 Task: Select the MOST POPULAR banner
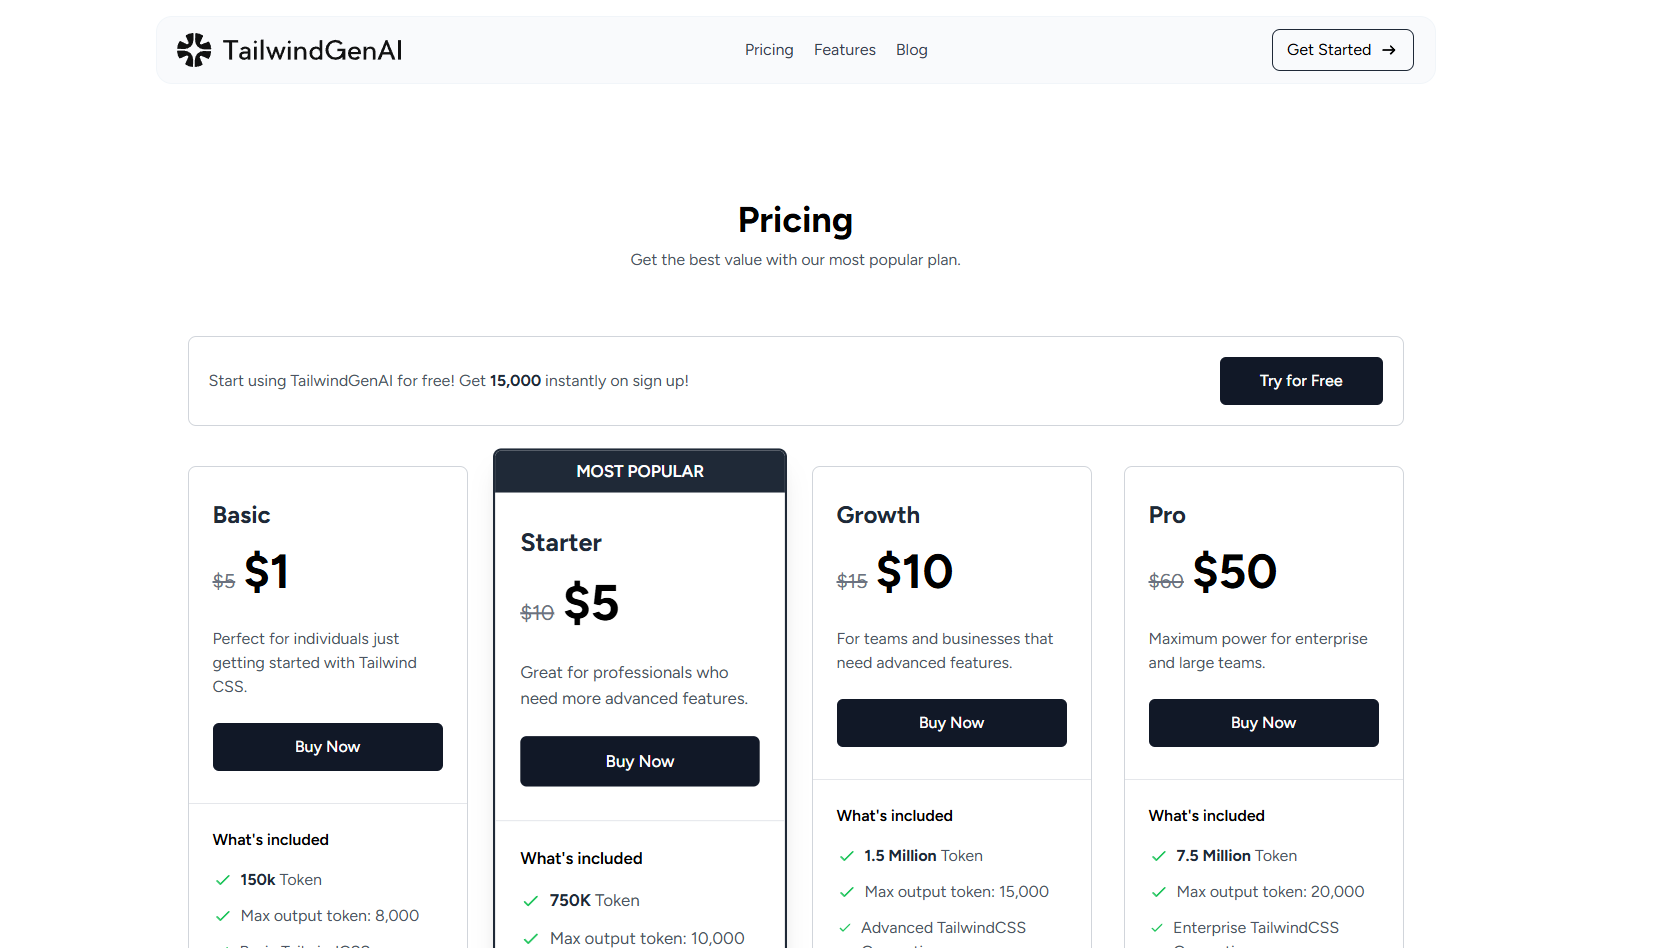tap(639, 470)
